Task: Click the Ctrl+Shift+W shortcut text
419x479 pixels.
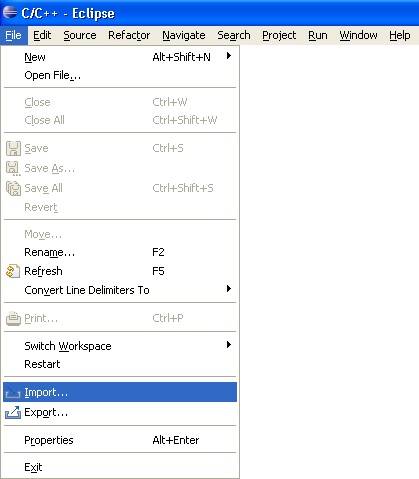Action: coord(185,120)
